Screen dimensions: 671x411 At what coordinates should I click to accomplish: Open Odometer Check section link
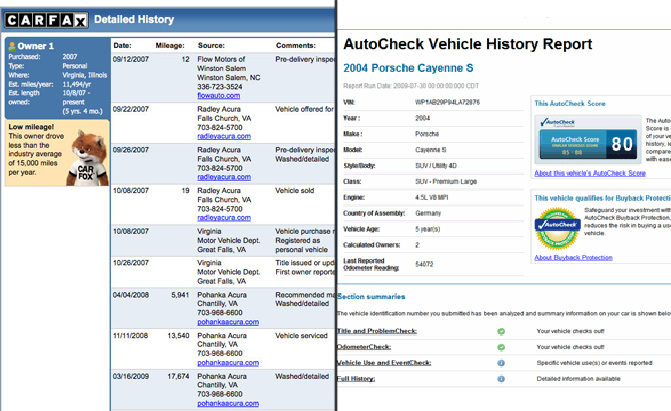tap(364, 347)
